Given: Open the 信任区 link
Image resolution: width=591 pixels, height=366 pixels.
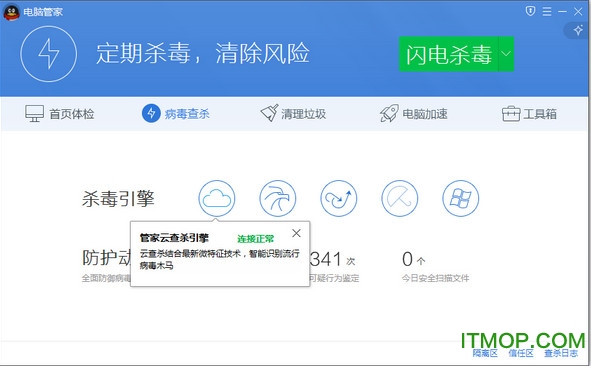Looking at the screenshot, I should (x=521, y=354).
